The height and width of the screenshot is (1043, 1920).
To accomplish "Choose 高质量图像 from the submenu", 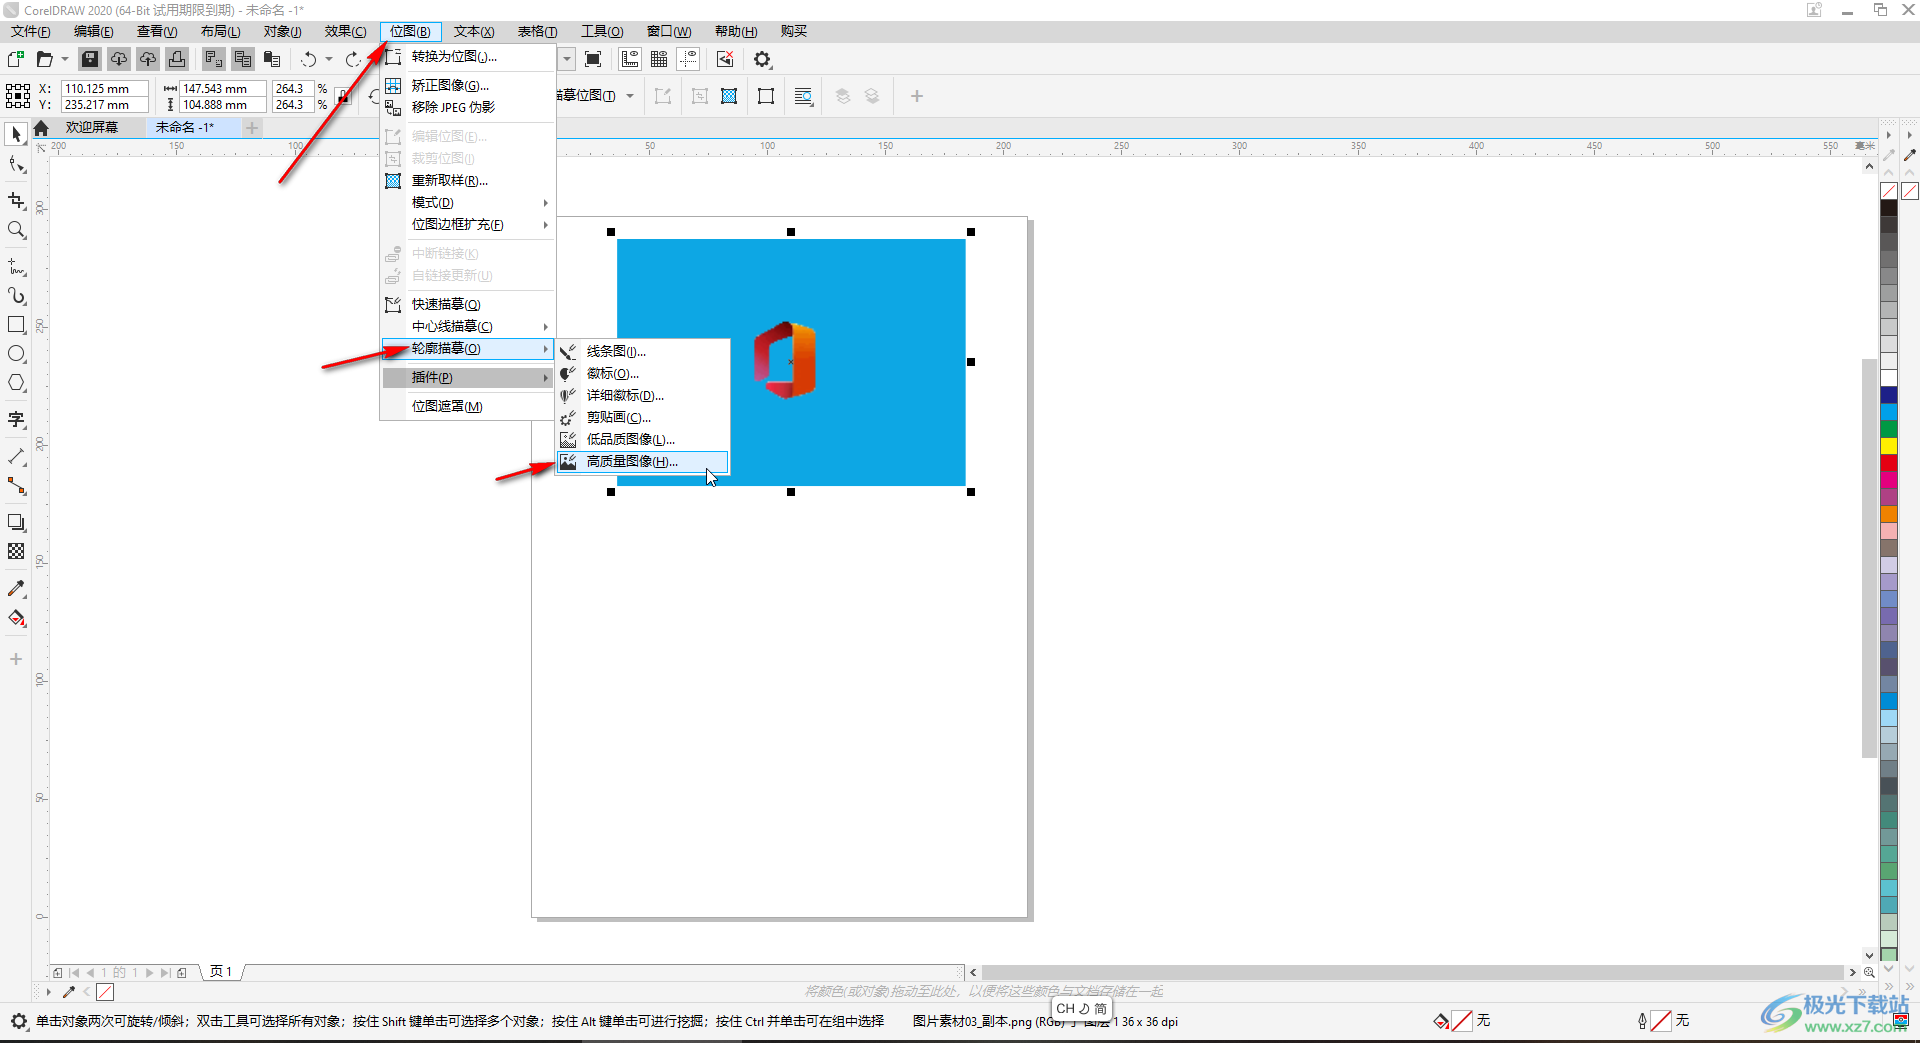I will 642,461.
